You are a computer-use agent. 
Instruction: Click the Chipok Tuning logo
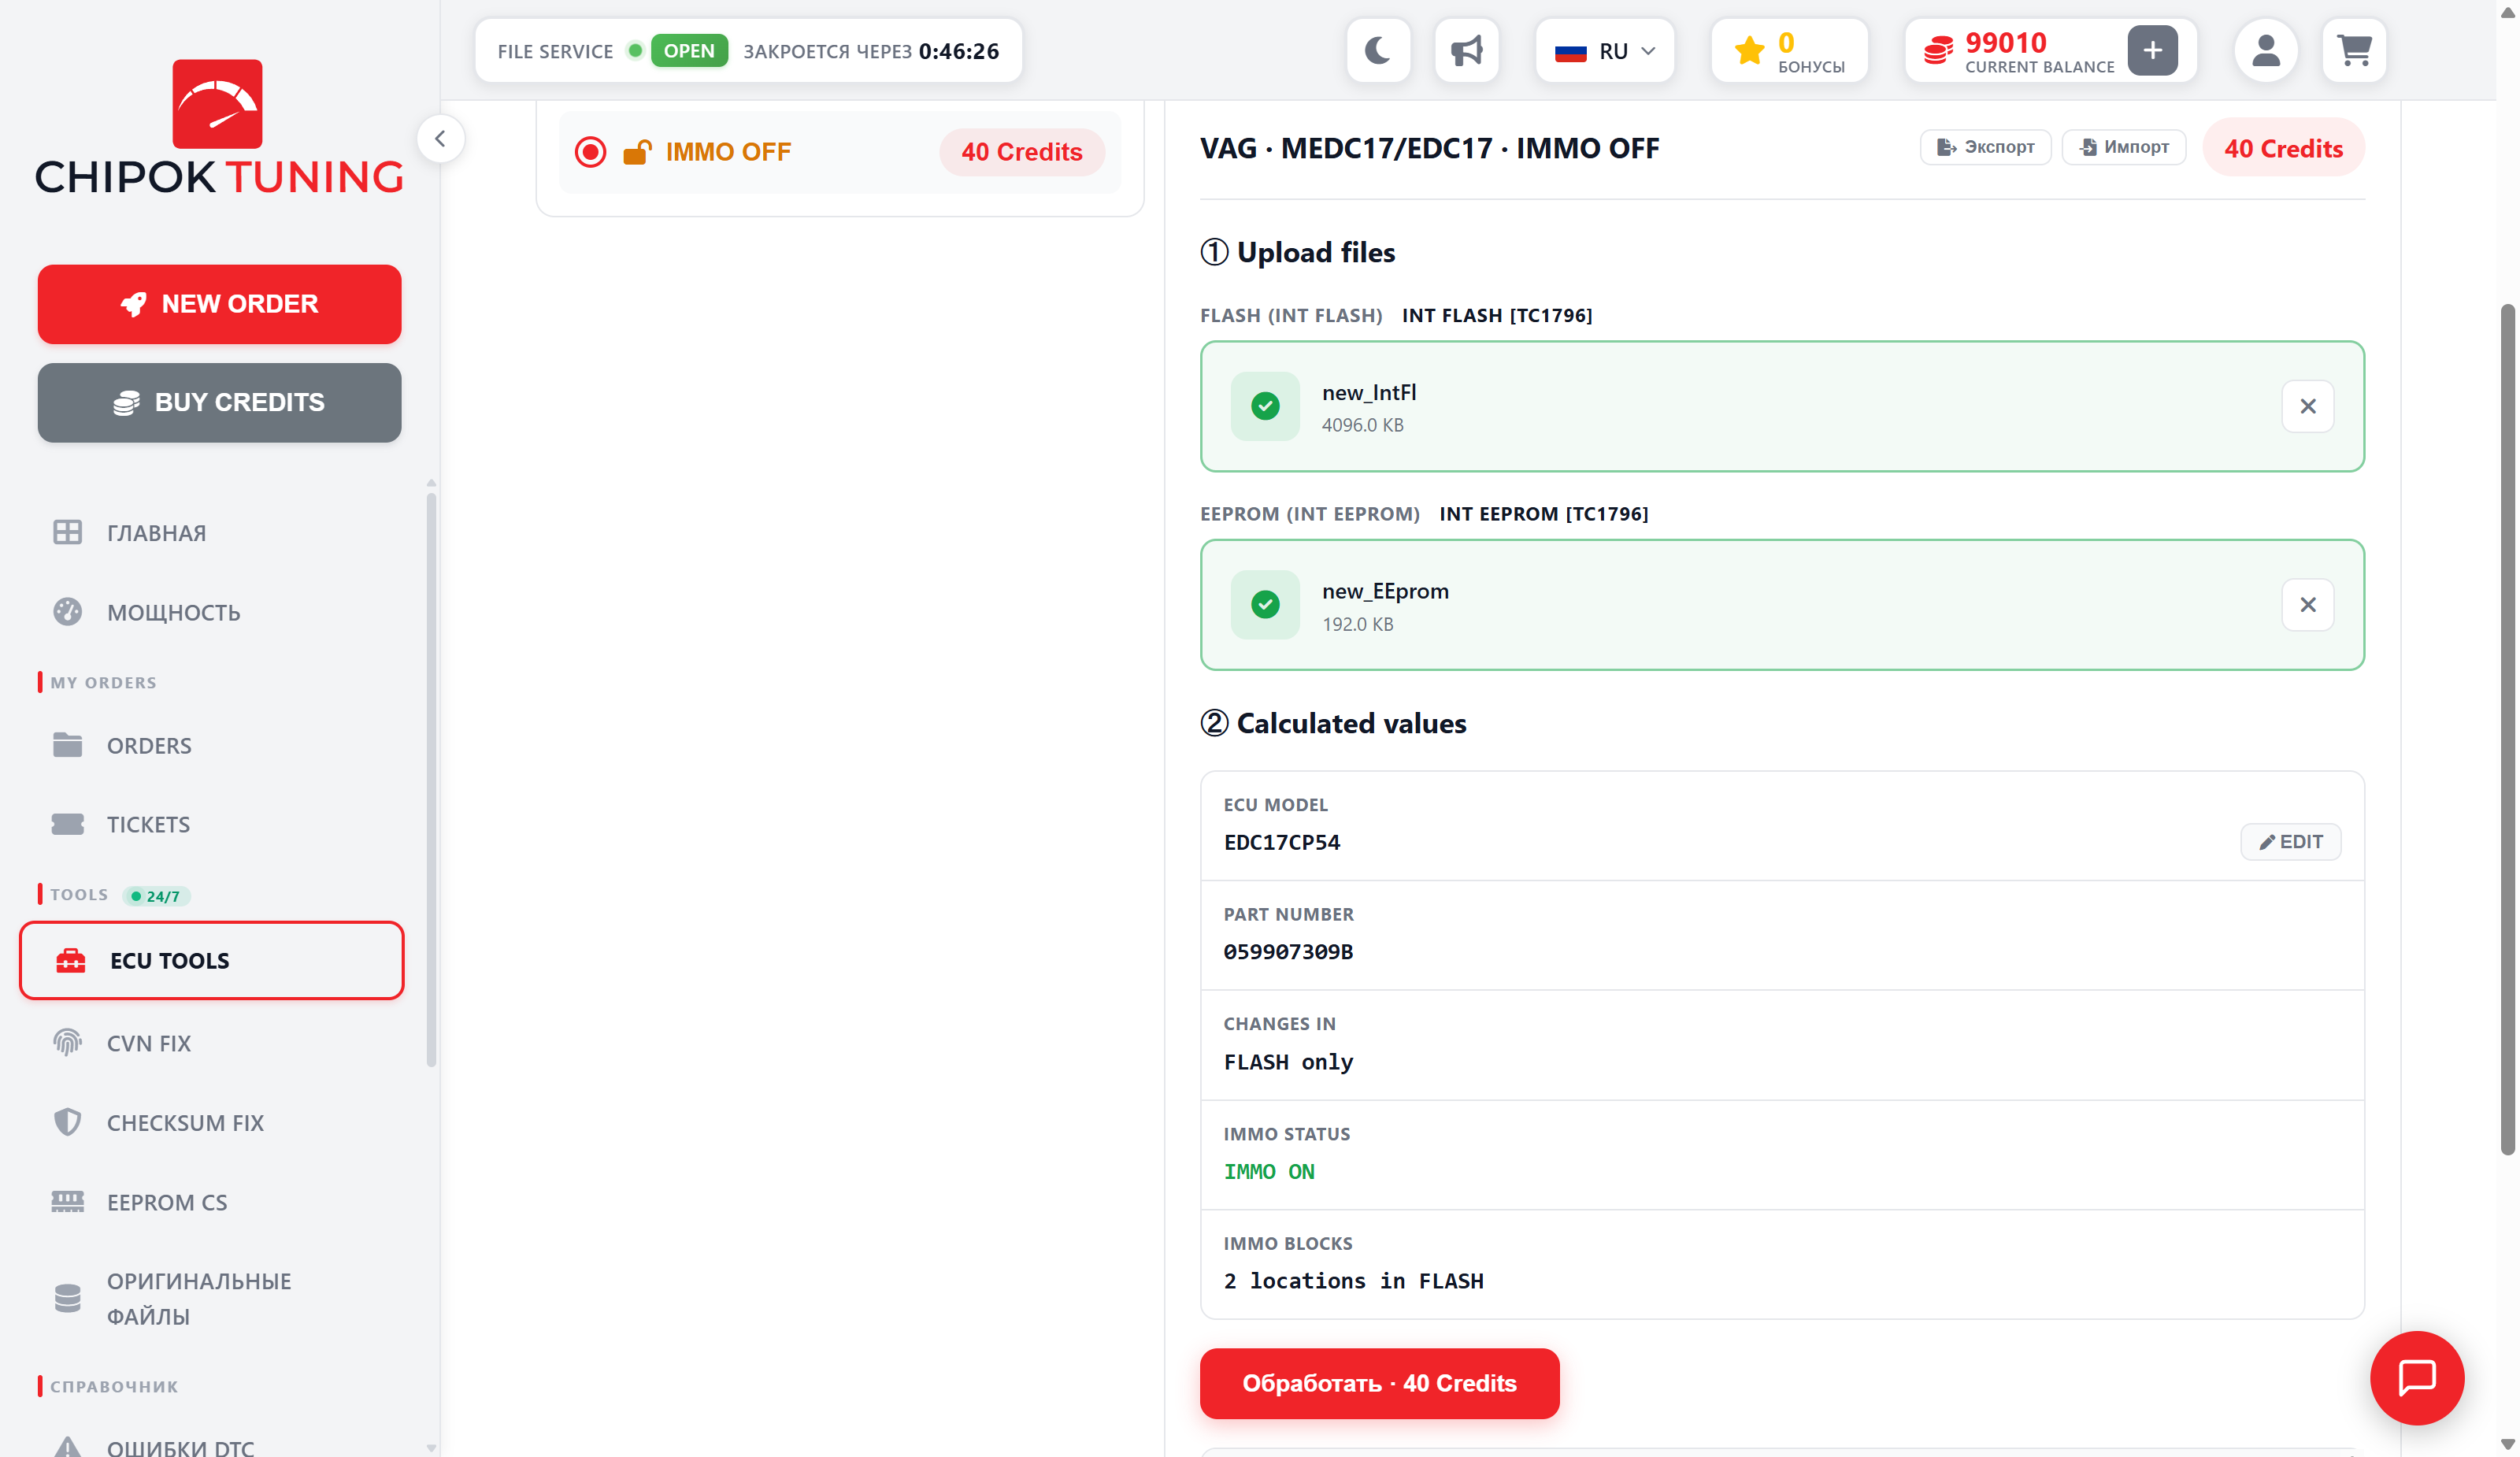click(219, 125)
